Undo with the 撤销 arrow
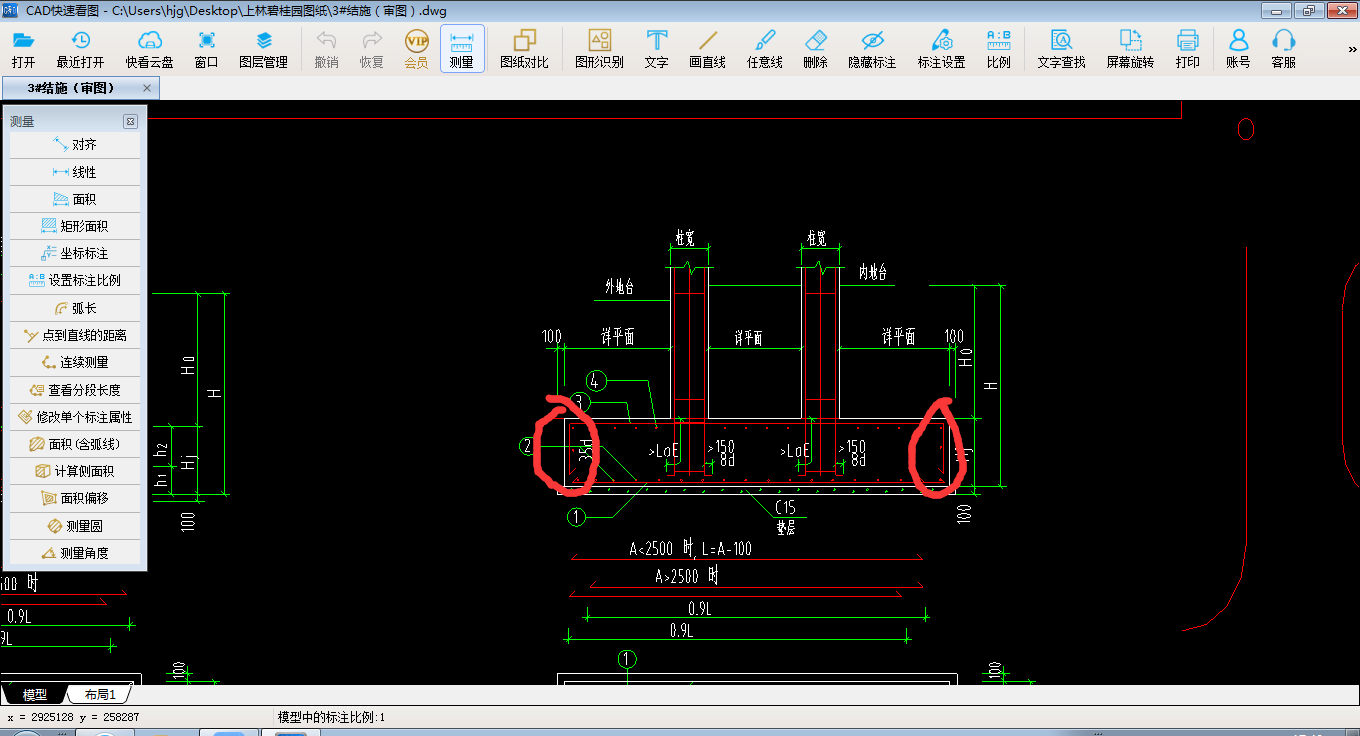1360x736 pixels. click(326, 49)
